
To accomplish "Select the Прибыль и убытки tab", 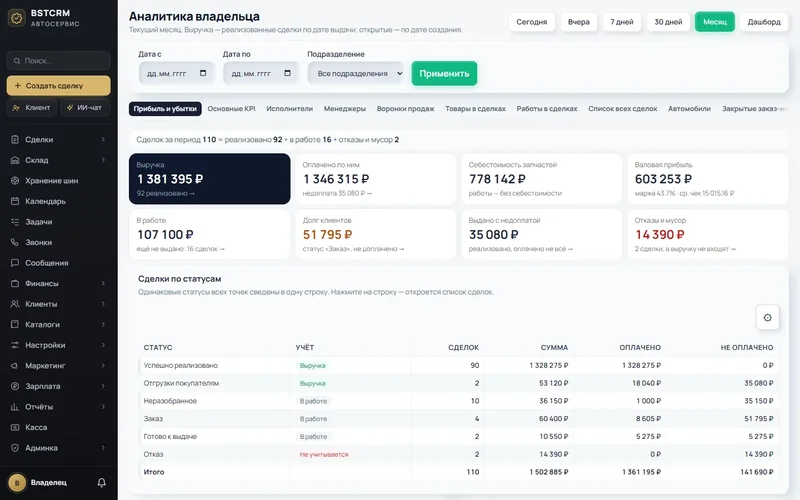I will (x=165, y=109).
